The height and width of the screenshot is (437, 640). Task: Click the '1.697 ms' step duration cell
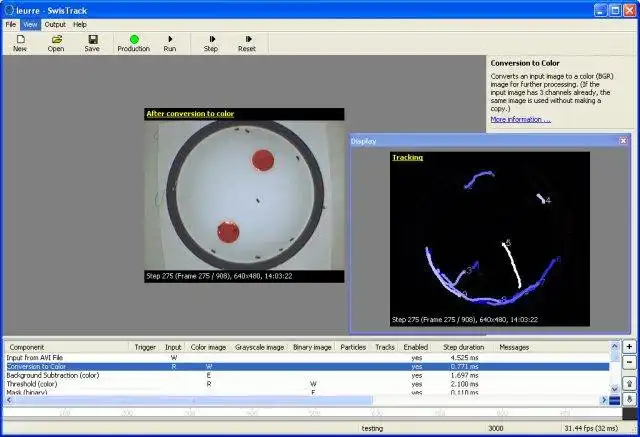[464, 375]
